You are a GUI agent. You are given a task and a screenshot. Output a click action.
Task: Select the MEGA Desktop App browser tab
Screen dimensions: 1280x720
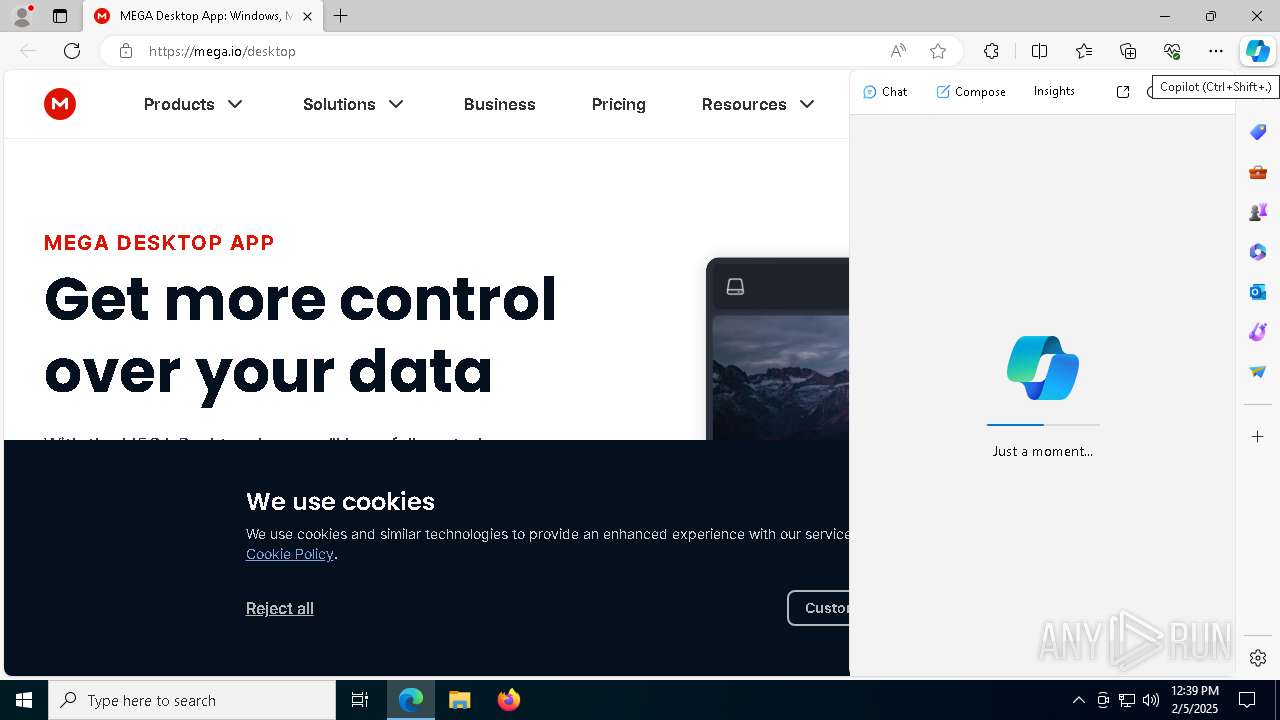[203, 16]
